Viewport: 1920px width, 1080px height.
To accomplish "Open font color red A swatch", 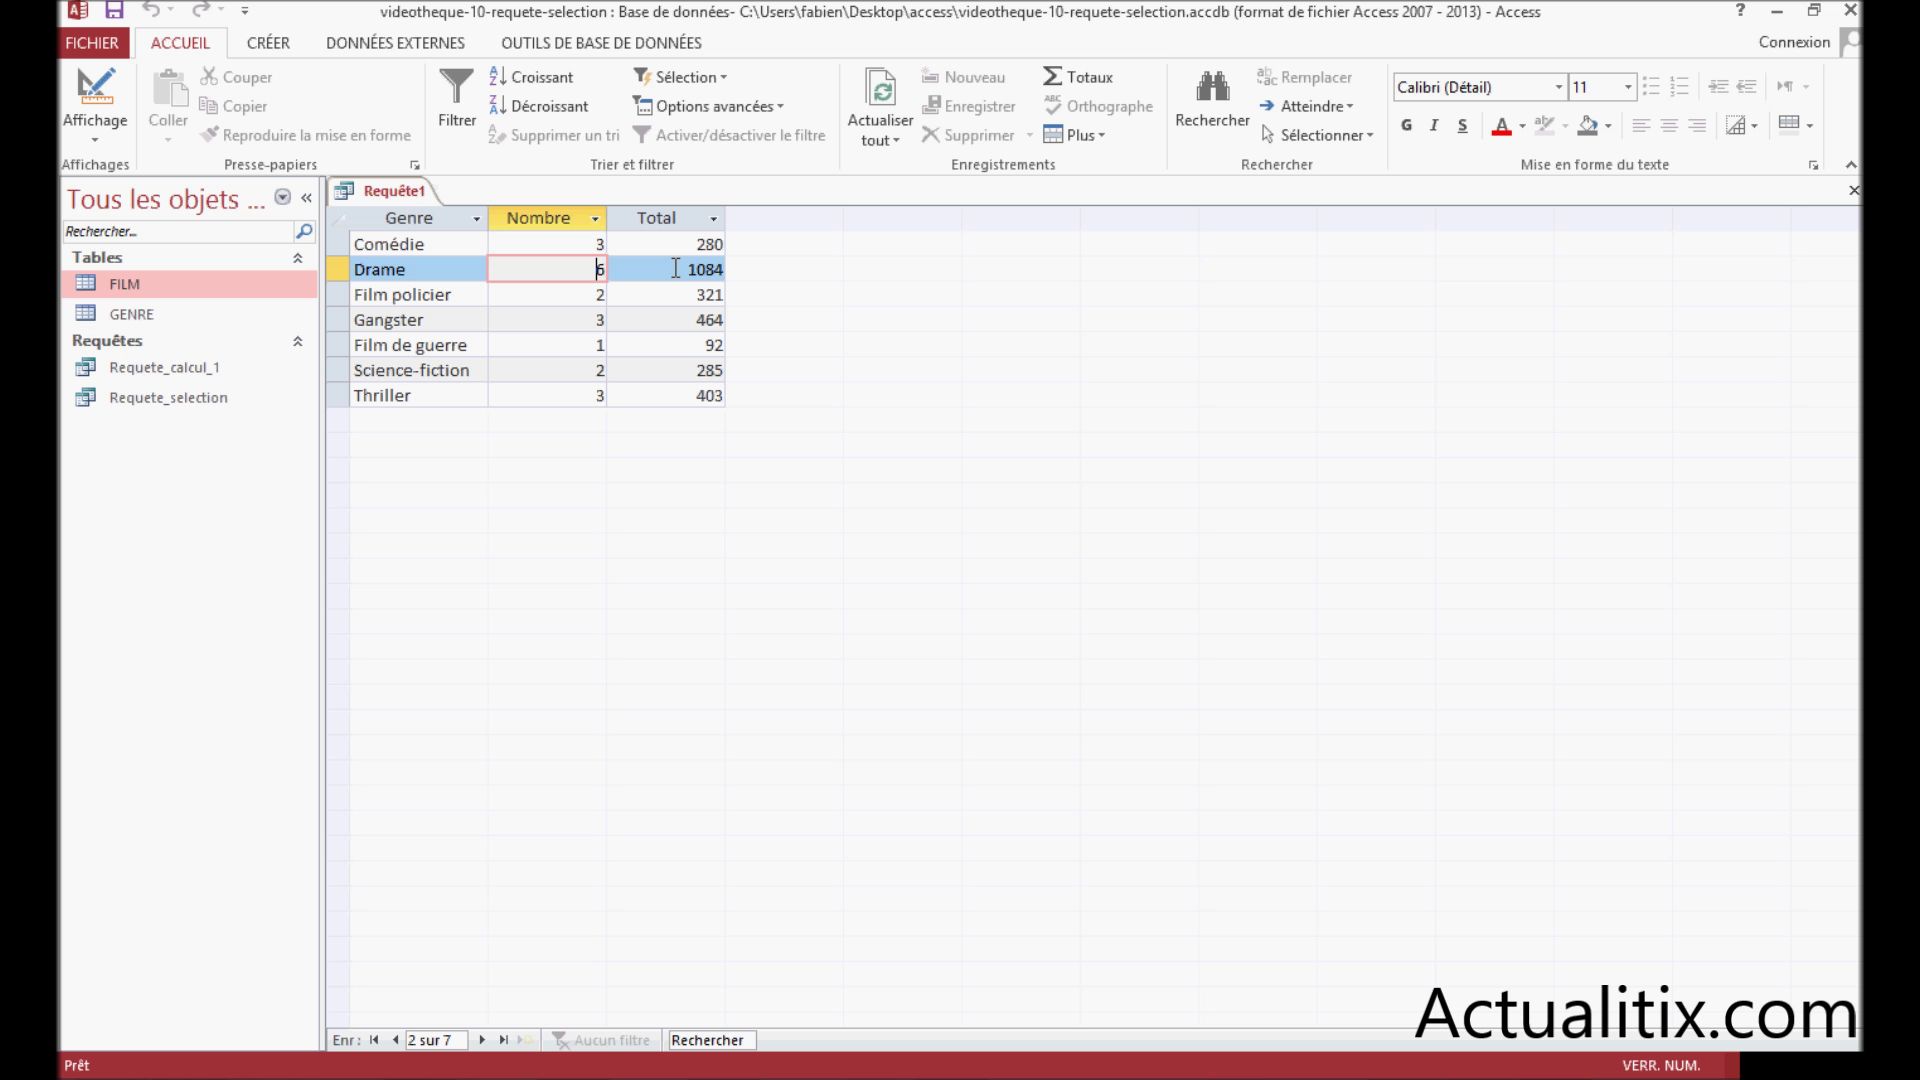I will pyautogui.click(x=1501, y=126).
